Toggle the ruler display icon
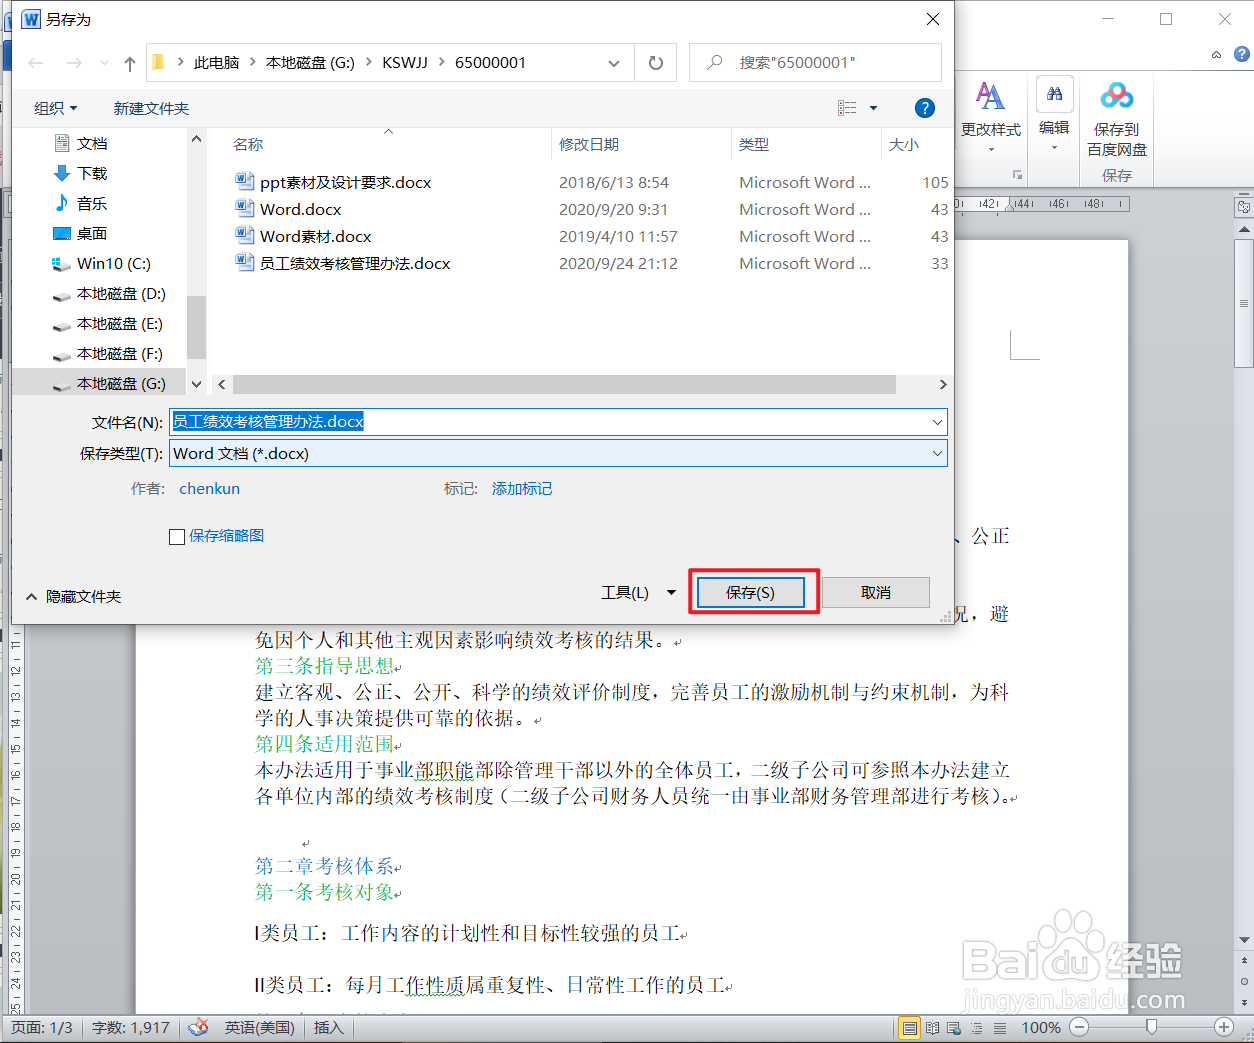The width and height of the screenshot is (1254, 1043). click(1243, 207)
